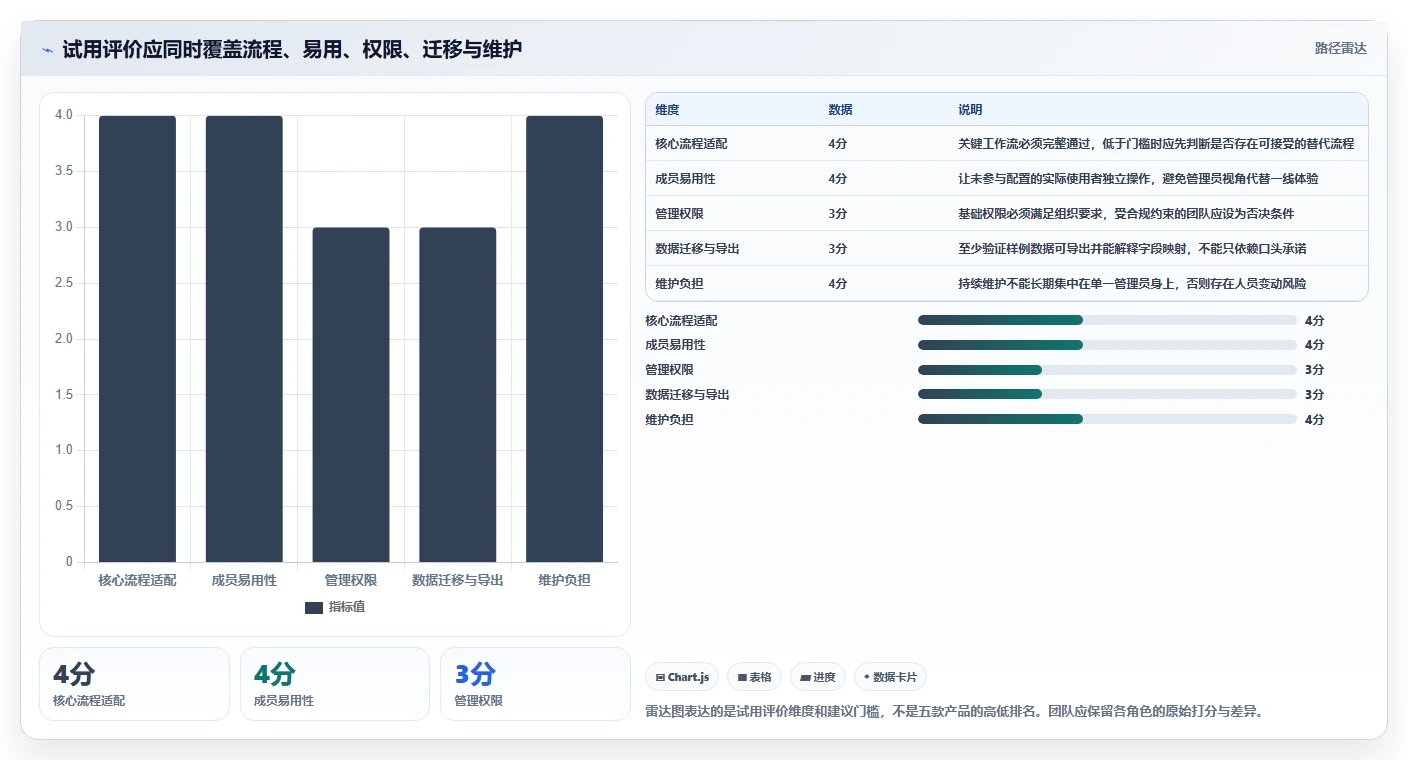Click the footer note about 雷达图
The image size is (1408, 760).
pos(955,712)
